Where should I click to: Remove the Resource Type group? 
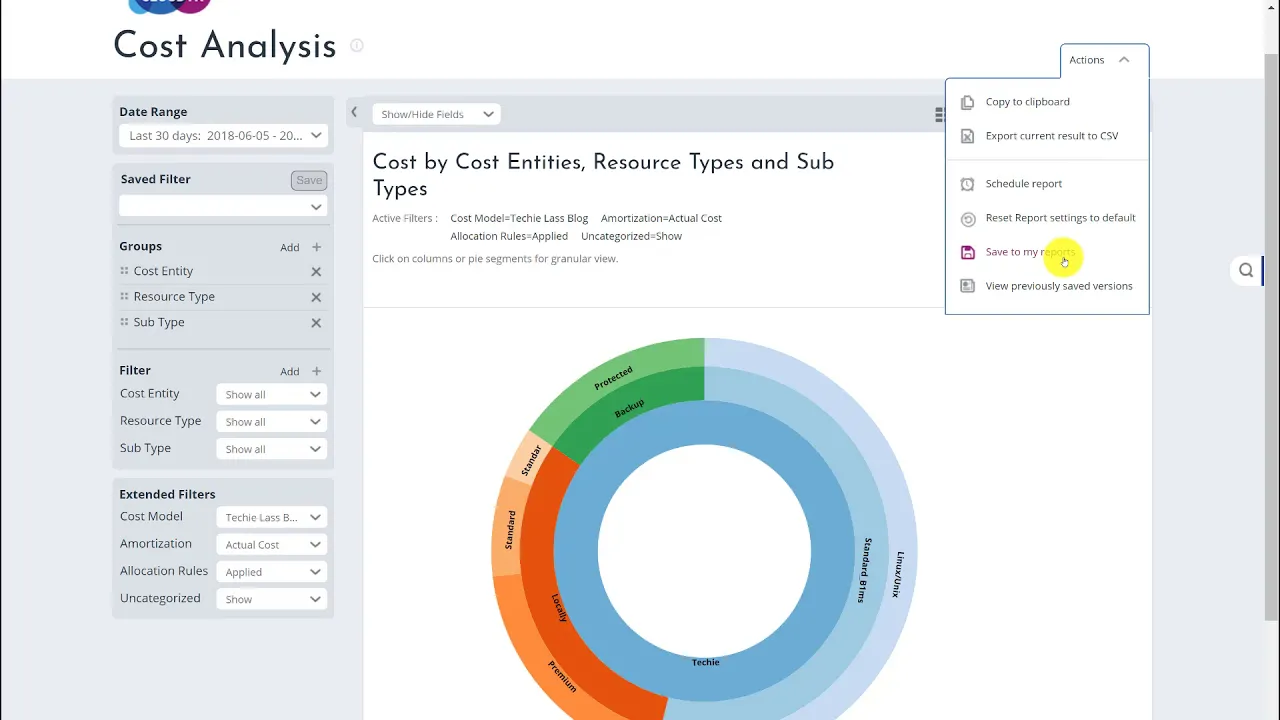(316, 297)
